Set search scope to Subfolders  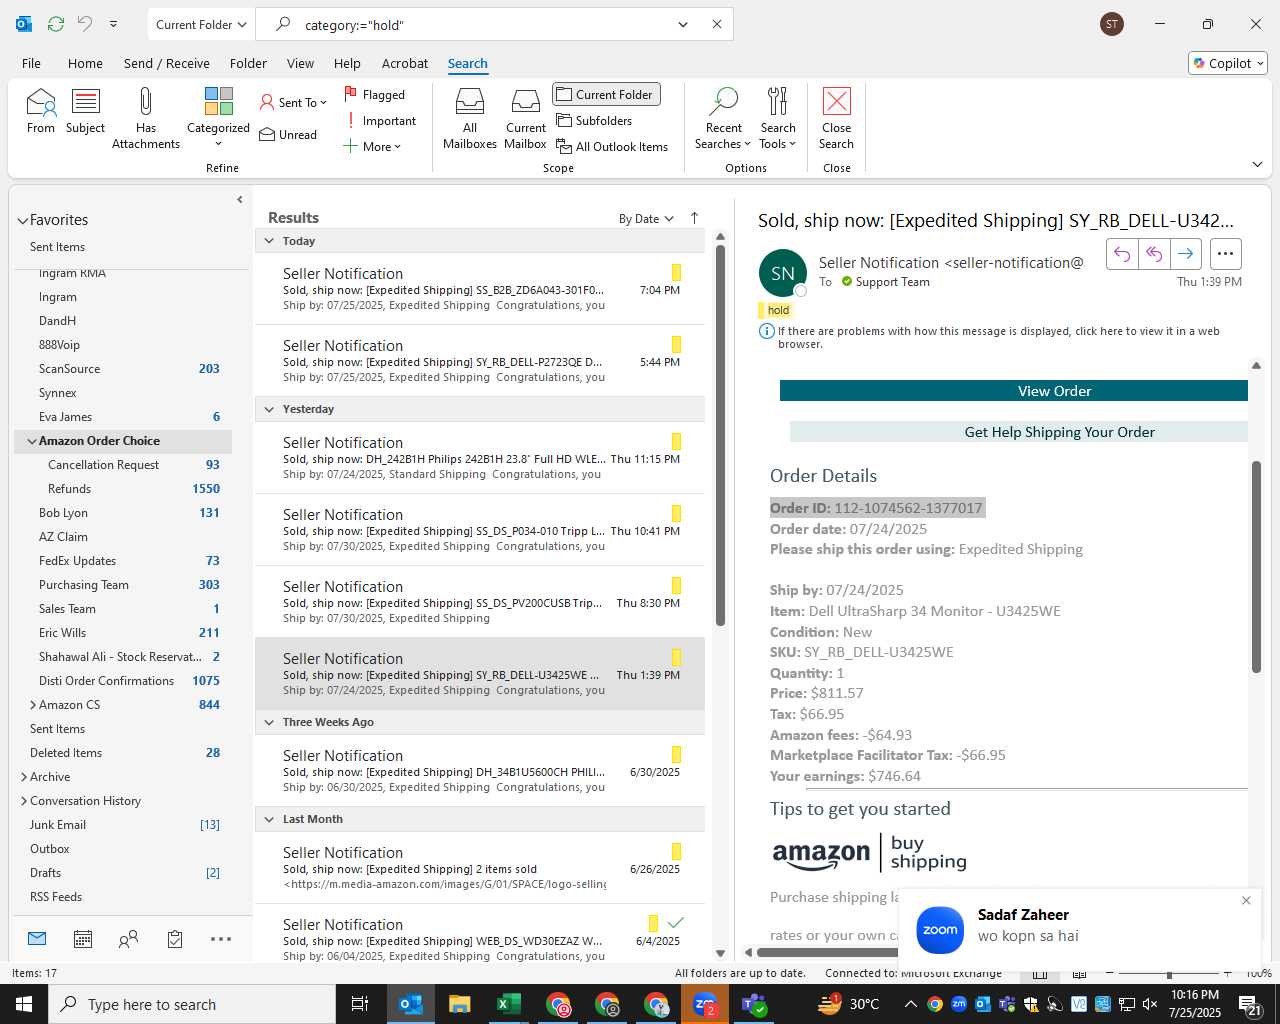point(595,121)
